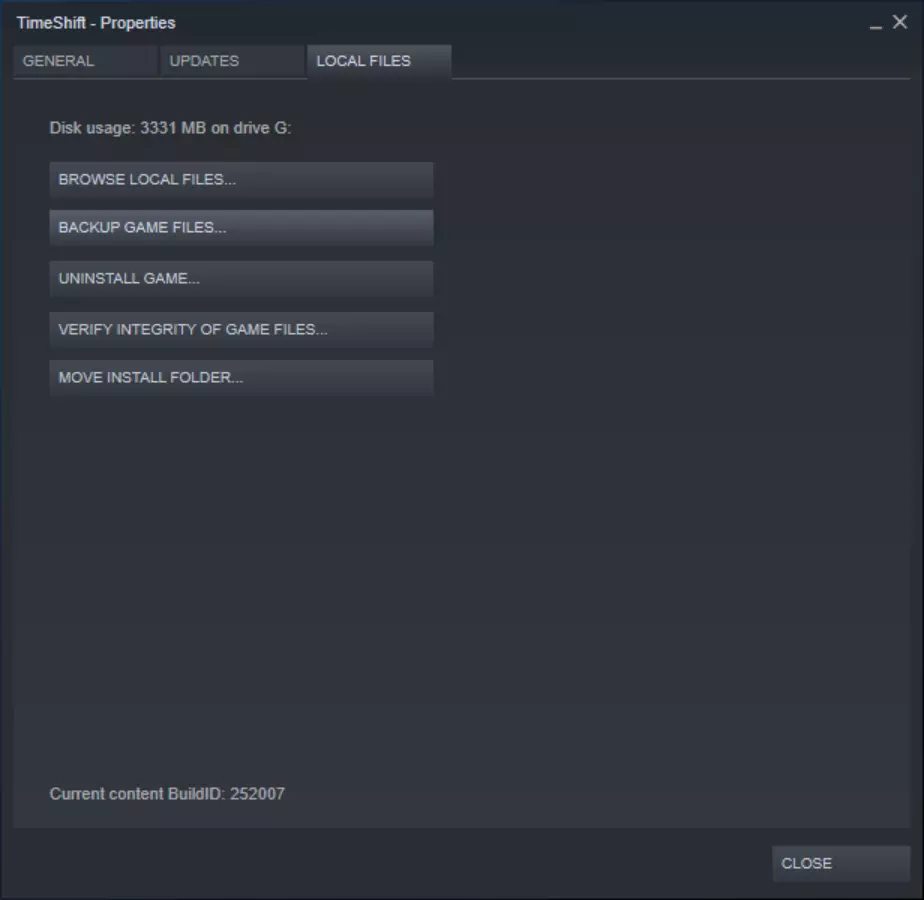This screenshot has width=924, height=900.
Task: Click the CLOSE button at bottom
Action: (841, 863)
